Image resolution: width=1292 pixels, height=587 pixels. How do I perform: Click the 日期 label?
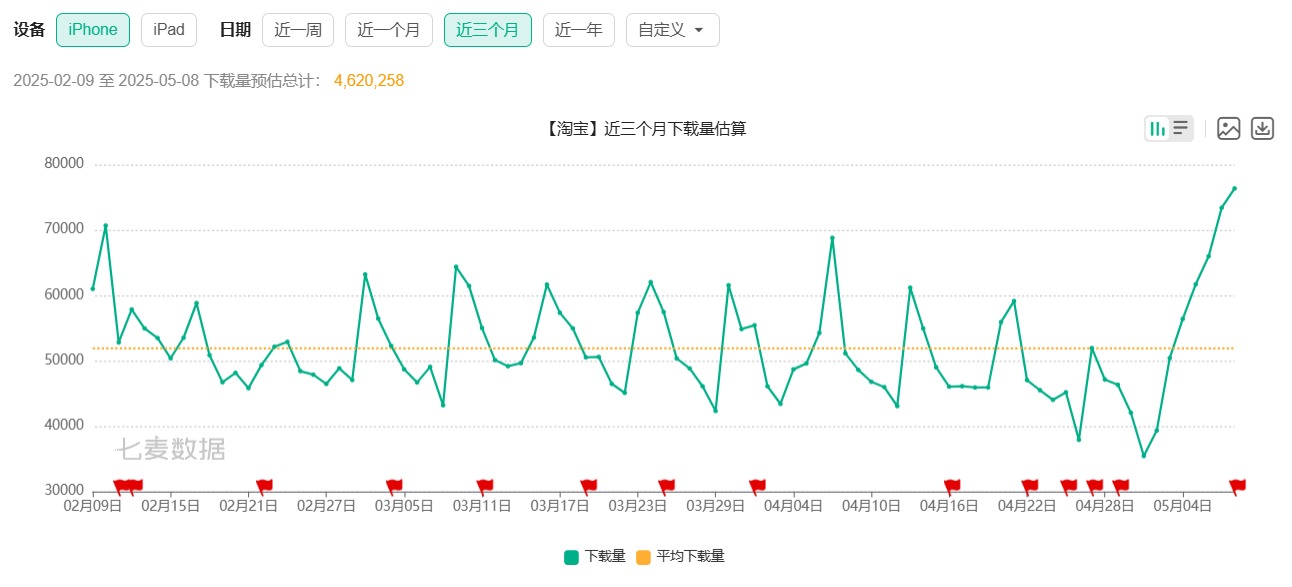[235, 30]
